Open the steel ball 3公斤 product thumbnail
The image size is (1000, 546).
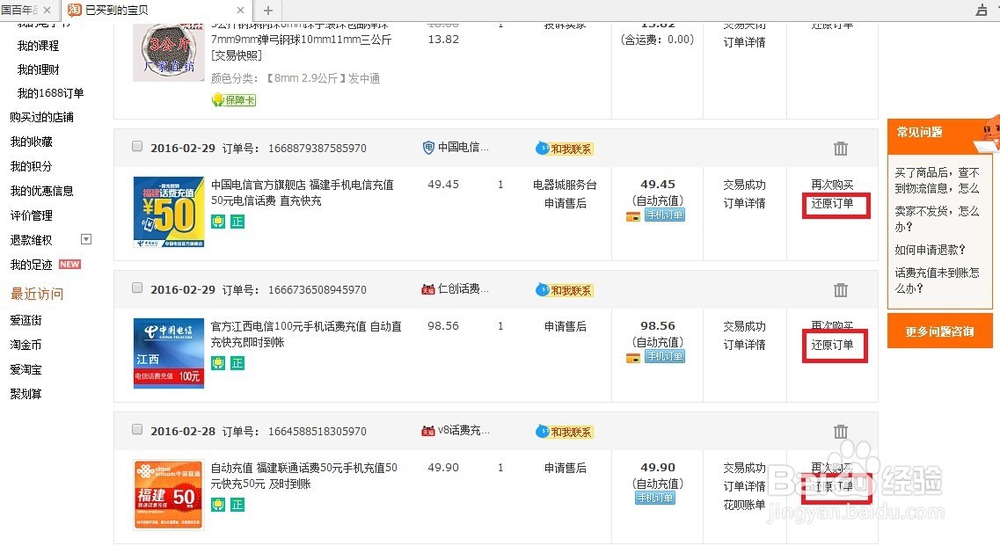coord(168,52)
